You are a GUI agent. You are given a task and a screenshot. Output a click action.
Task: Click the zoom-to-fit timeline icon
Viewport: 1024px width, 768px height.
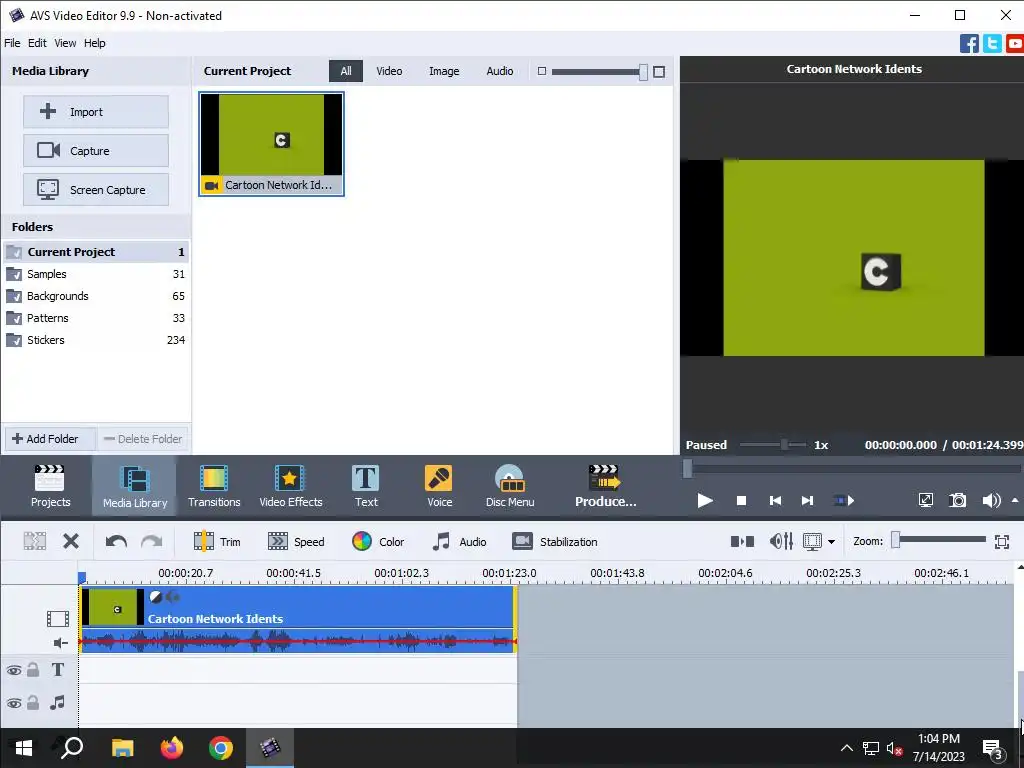(1002, 541)
